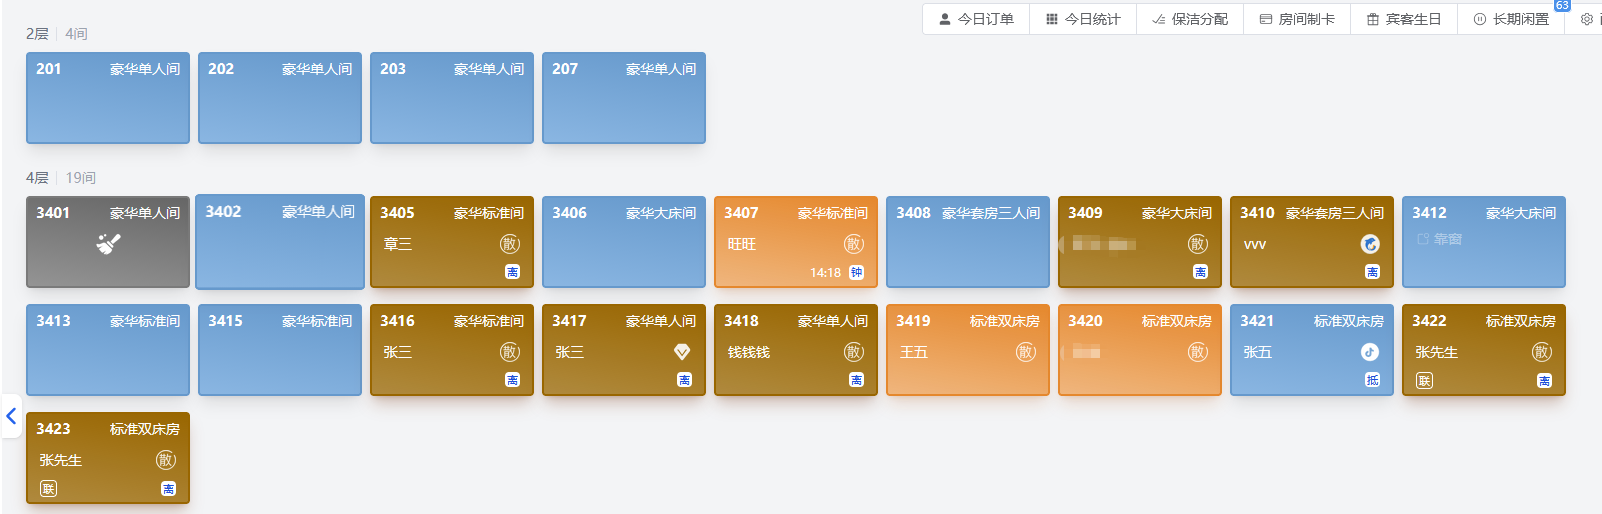Click guest name 张三 on room 3417
The image size is (1602, 514).
570,352
